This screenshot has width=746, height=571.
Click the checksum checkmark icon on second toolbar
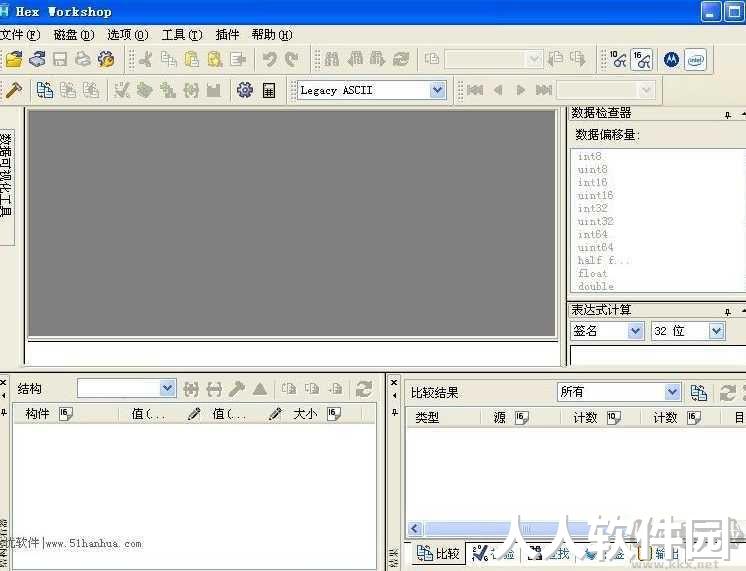[x=122, y=90]
